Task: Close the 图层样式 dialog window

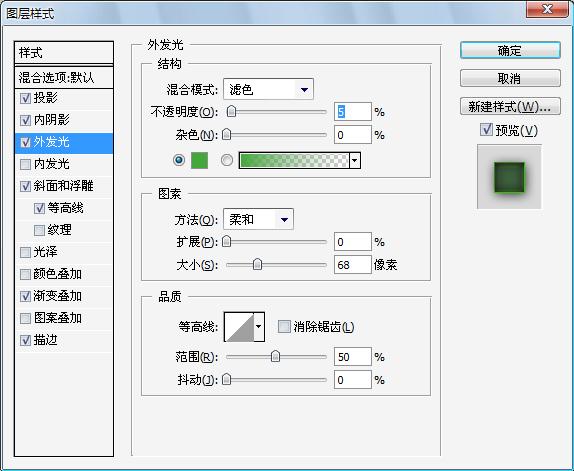Action: tap(547, 9)
